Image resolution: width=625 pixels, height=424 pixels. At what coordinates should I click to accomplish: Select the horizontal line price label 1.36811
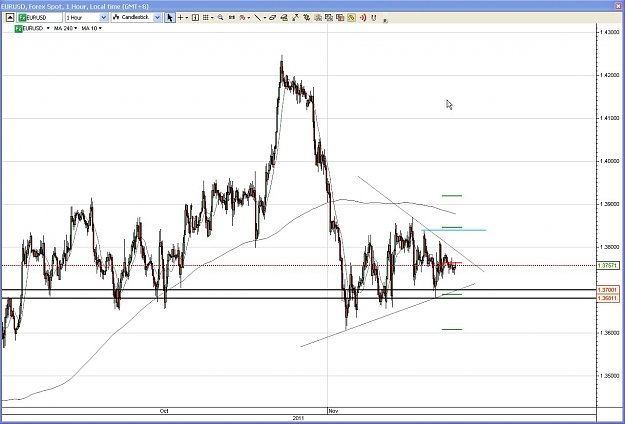[608, 297]
